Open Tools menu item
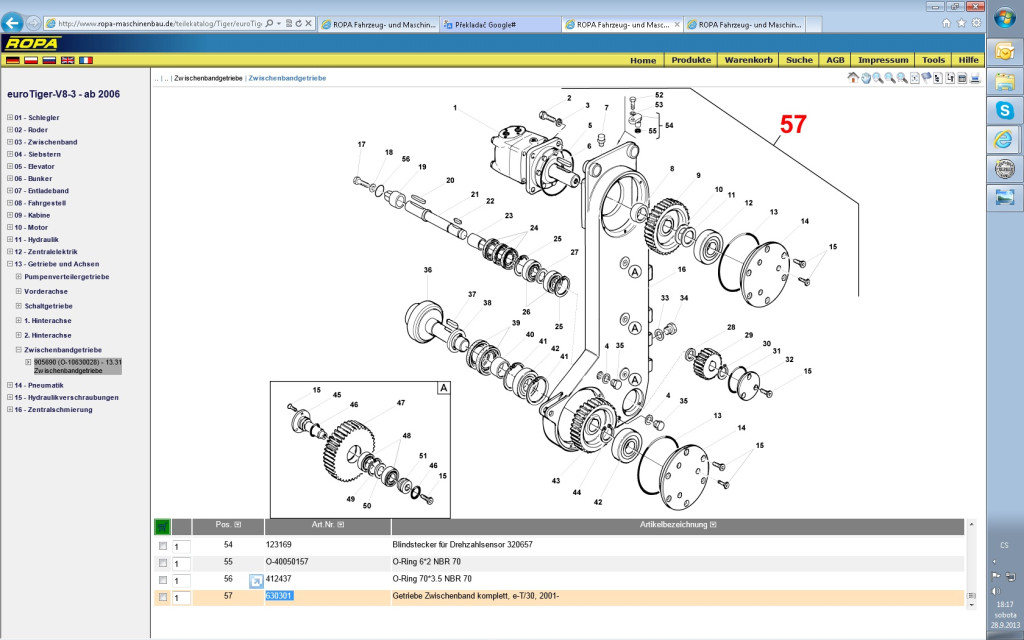Image resolution: width=1024 pixels, height=640 pixels. tap(933, 60)
